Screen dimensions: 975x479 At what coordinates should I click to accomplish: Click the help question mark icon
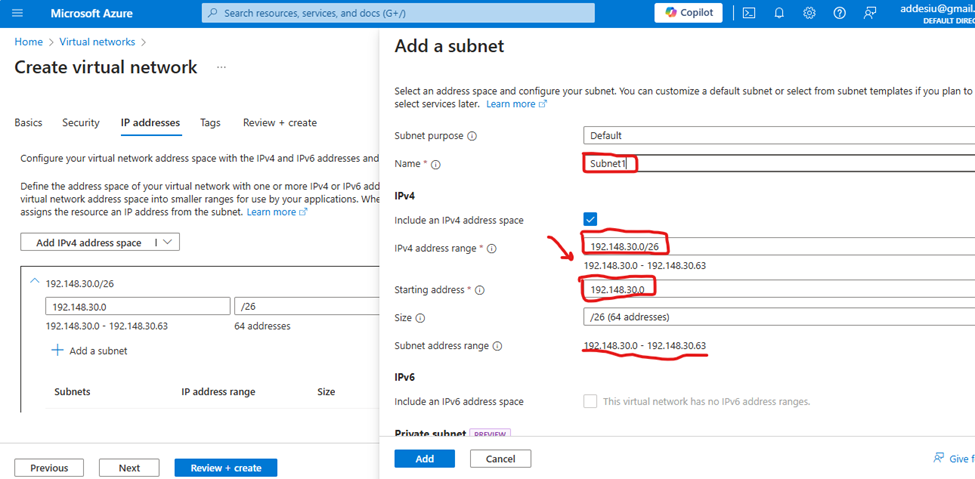tap(840, 13)
